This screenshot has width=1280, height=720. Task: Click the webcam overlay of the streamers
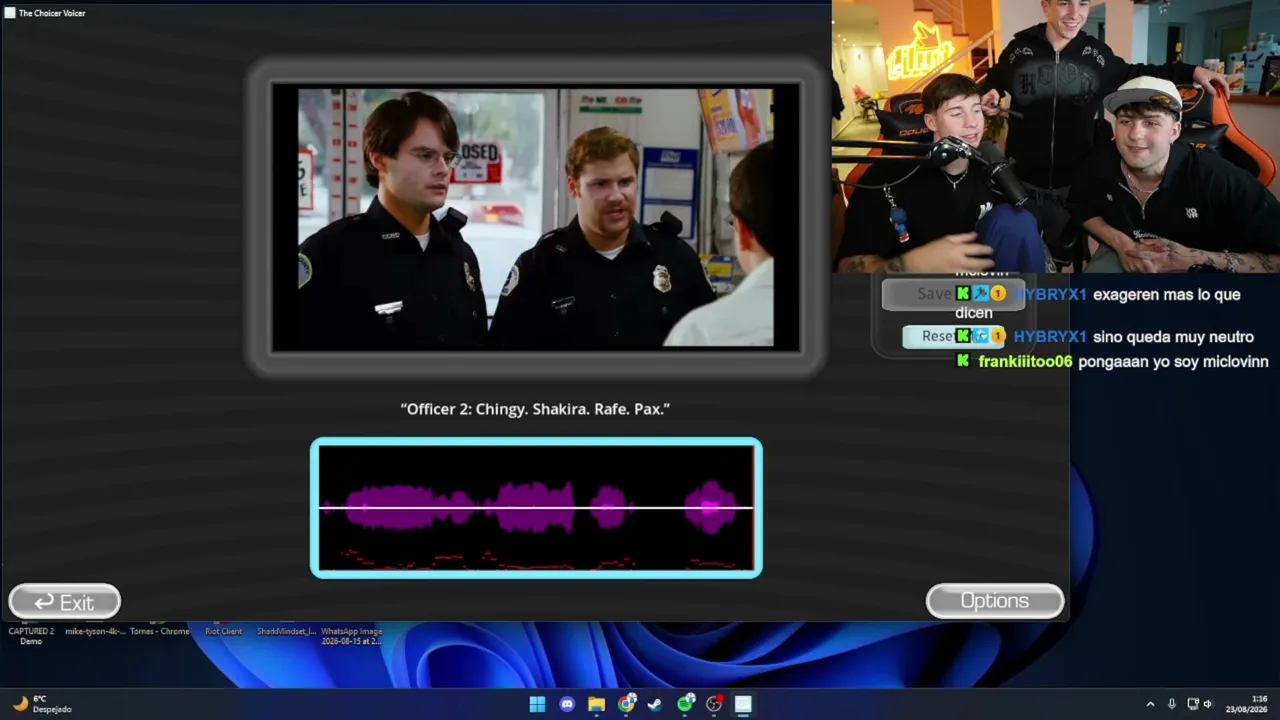(1055, 136)
